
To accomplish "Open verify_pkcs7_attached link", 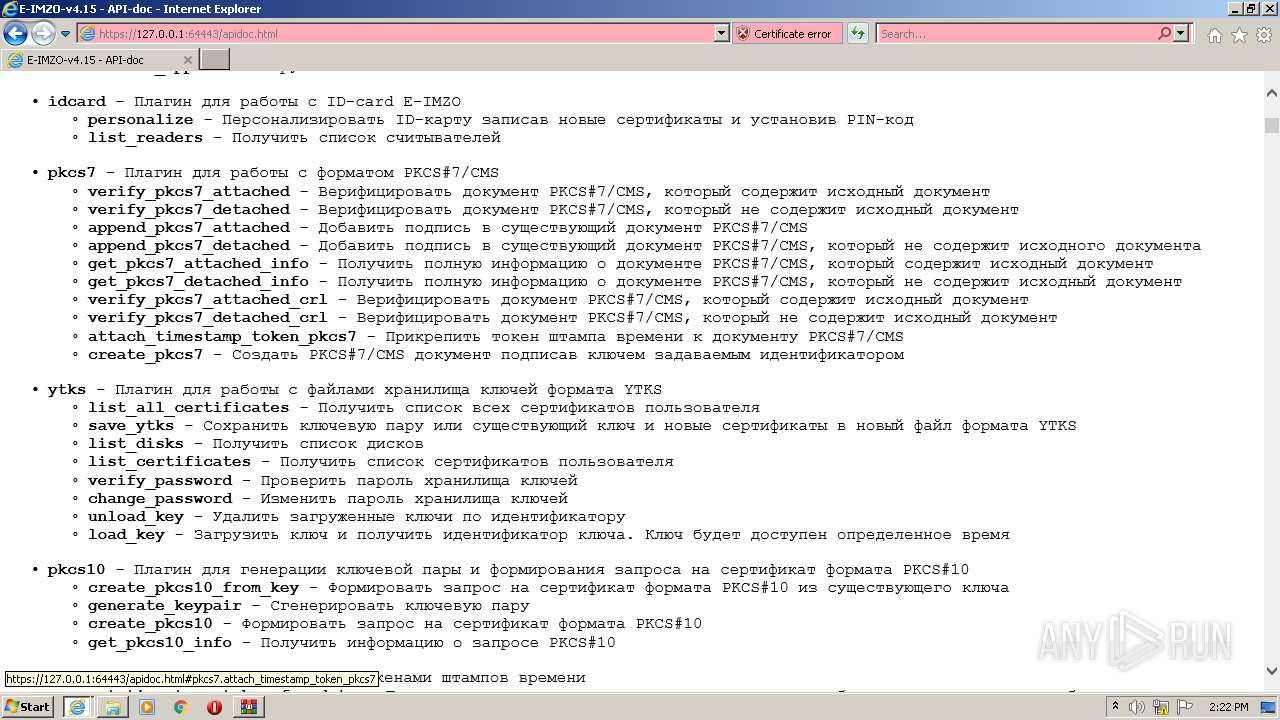I will pyautogui.click(x=188, y=191).
